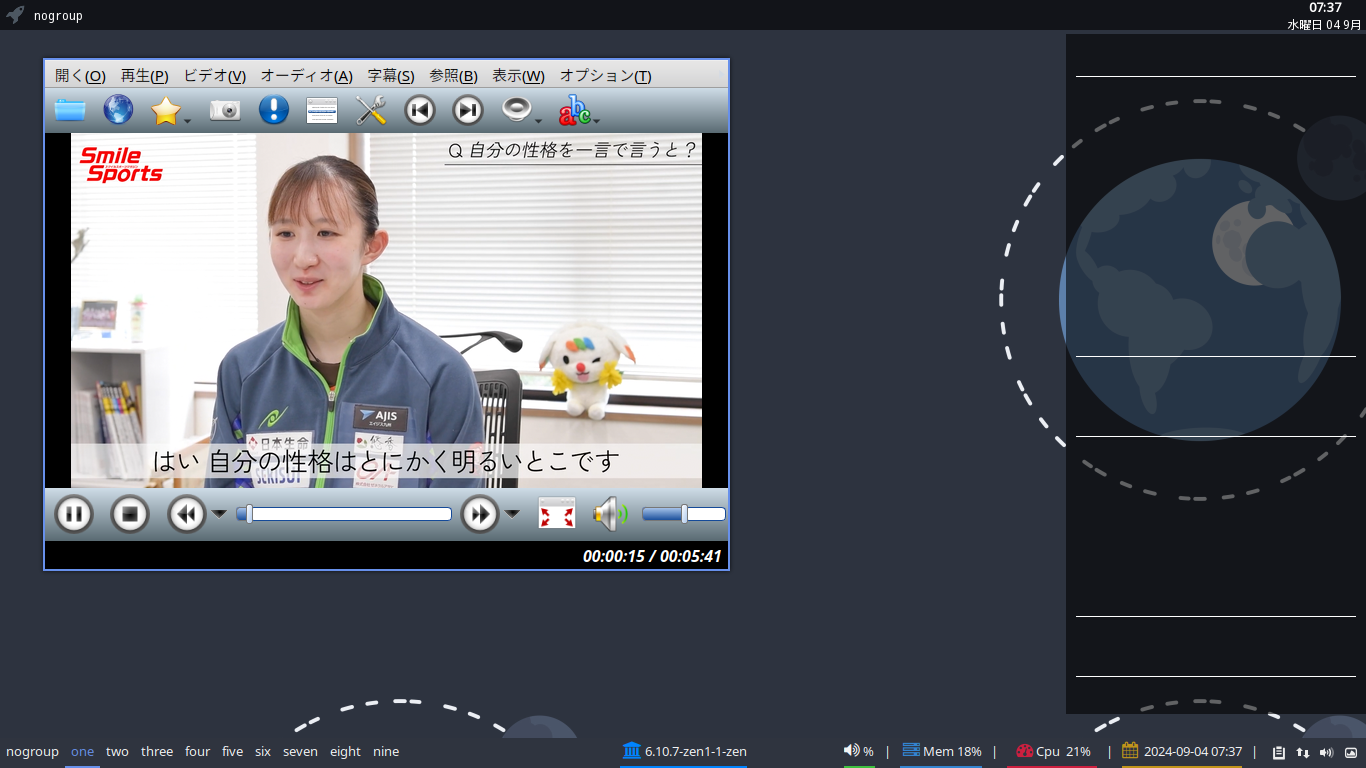Click the nogroup label in the top bar
Image resolution: width=1366 pixels, height=768 pixels.
point(58,16)
